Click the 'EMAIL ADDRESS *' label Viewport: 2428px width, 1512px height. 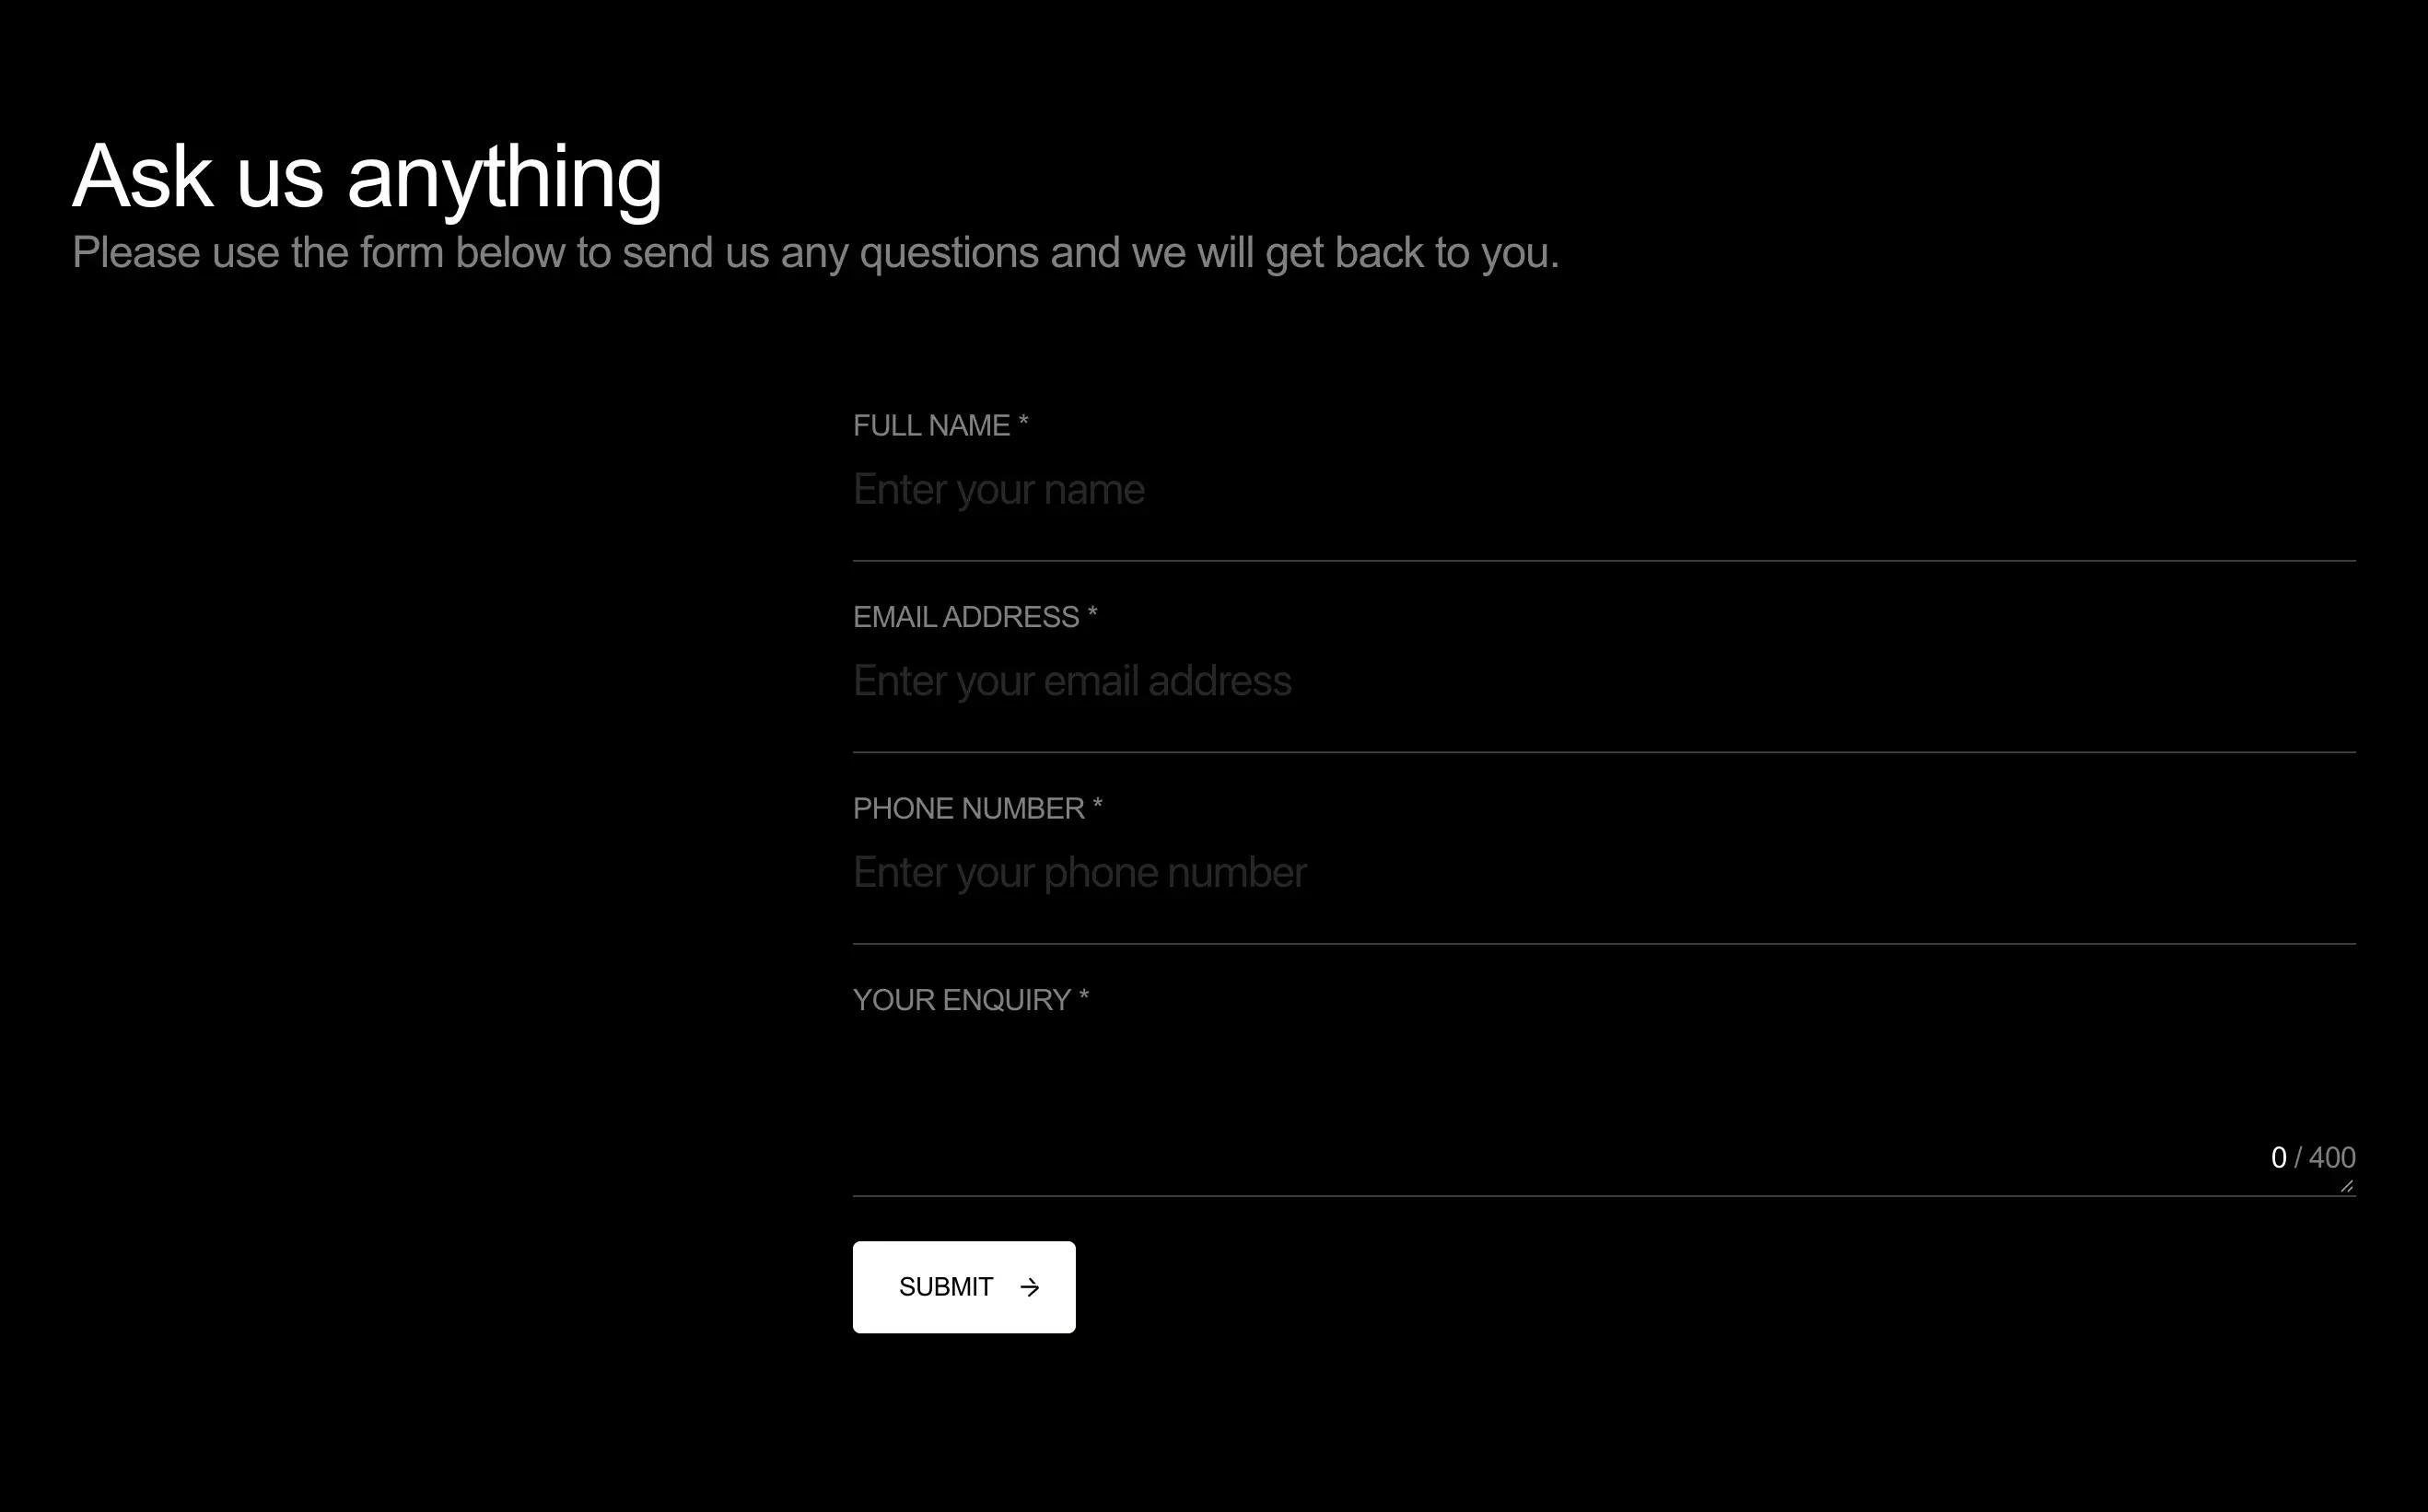click(975, 617)
